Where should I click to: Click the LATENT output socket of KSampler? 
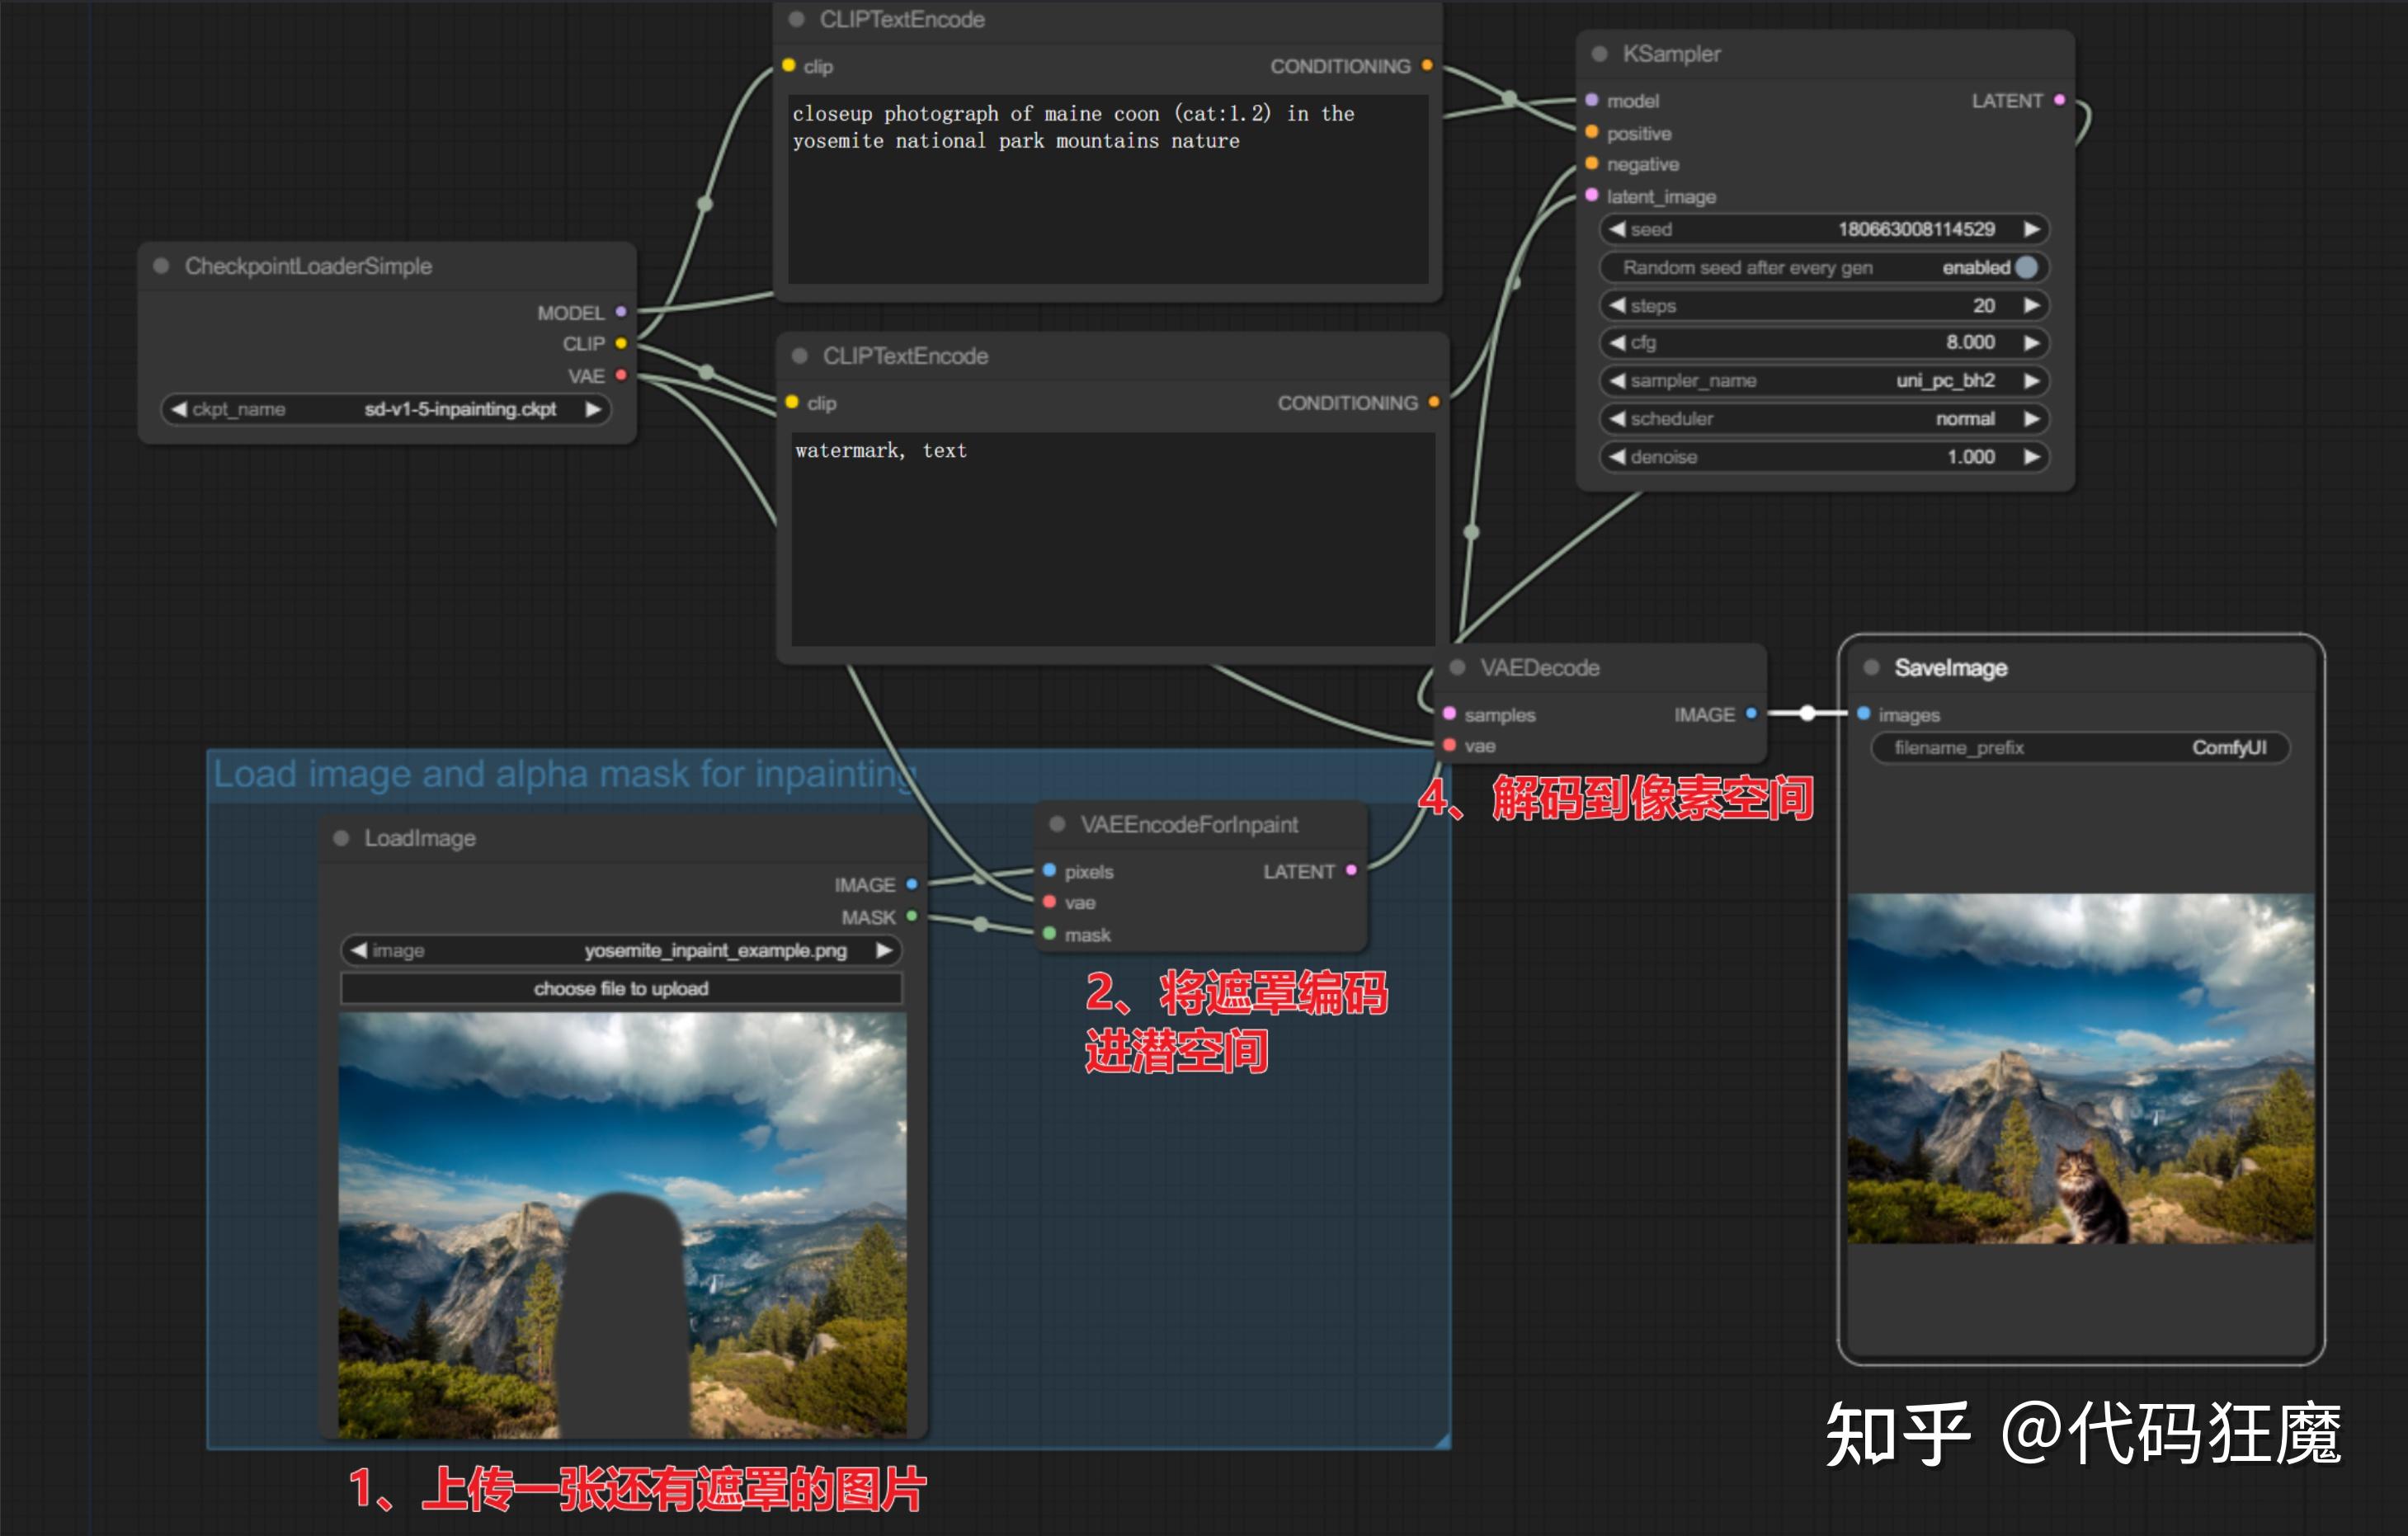point(2059,100)
